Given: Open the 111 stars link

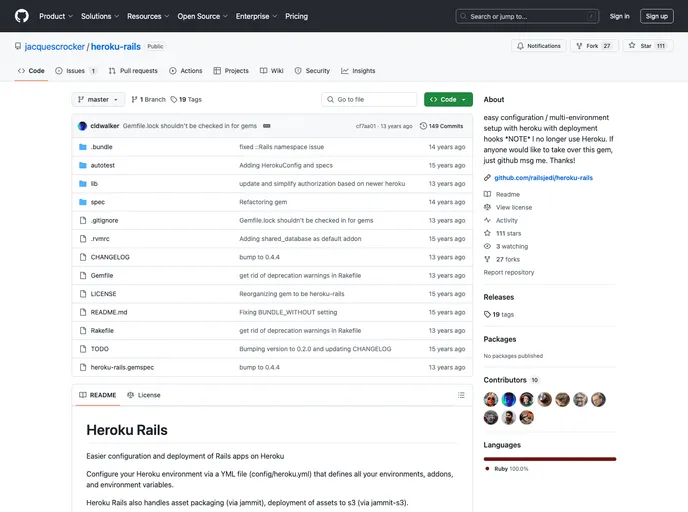Looking at the screenshot, I should pos(503,233).
